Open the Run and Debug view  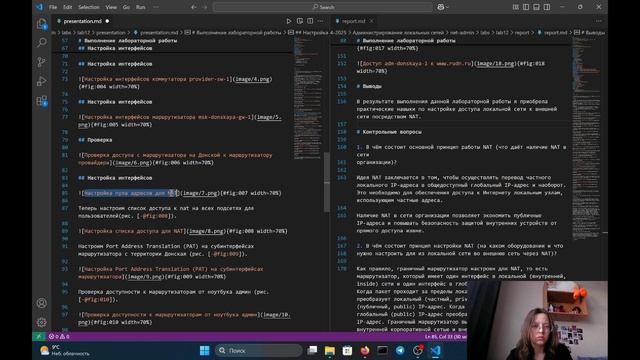(x=42, y=81)
